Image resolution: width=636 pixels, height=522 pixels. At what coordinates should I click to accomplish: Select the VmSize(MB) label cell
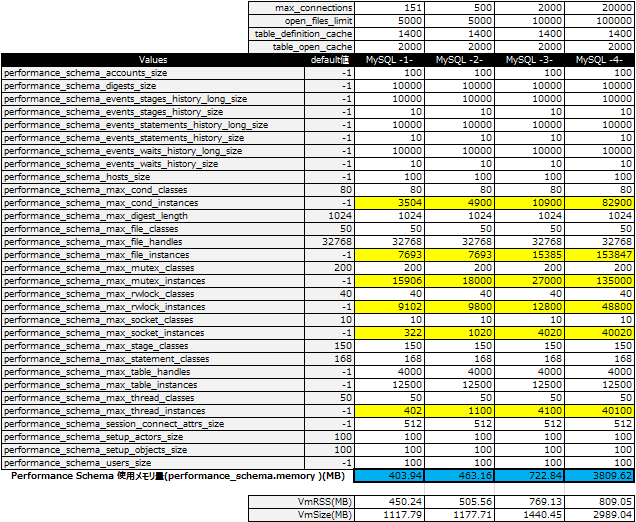(x=301, y=515)
